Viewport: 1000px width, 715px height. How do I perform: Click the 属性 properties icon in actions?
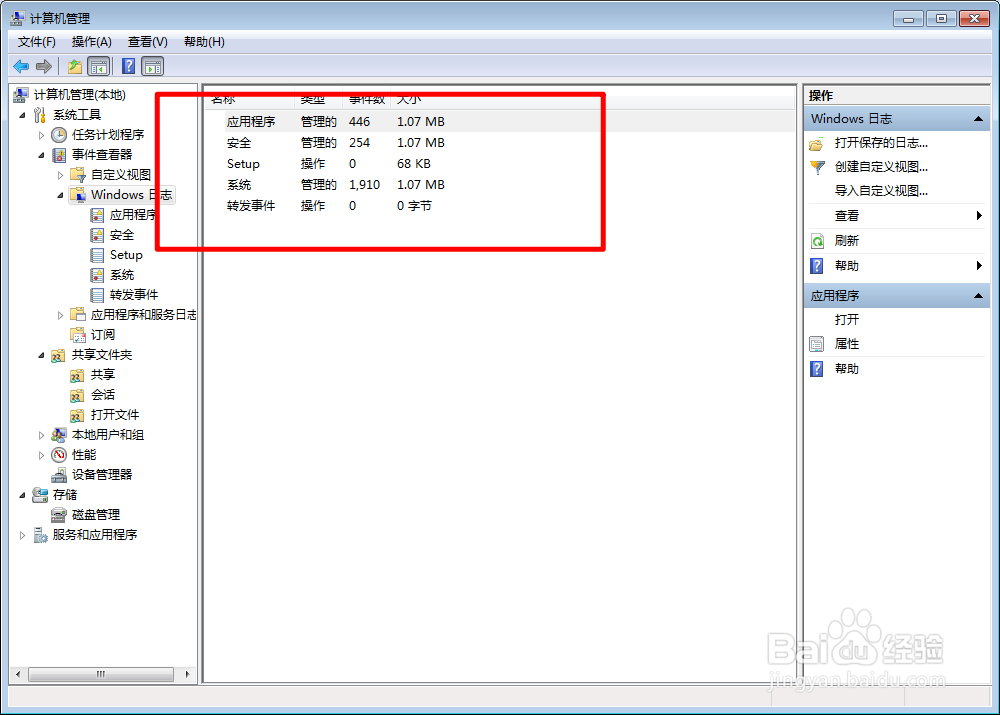click(817, 344)
